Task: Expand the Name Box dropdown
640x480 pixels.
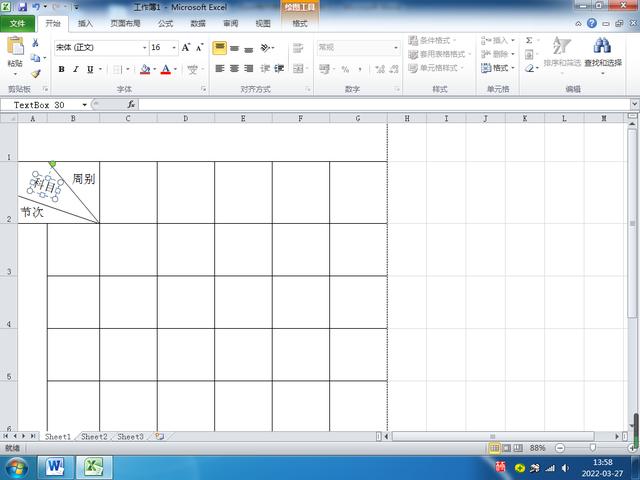Action: tap(84, 105)
